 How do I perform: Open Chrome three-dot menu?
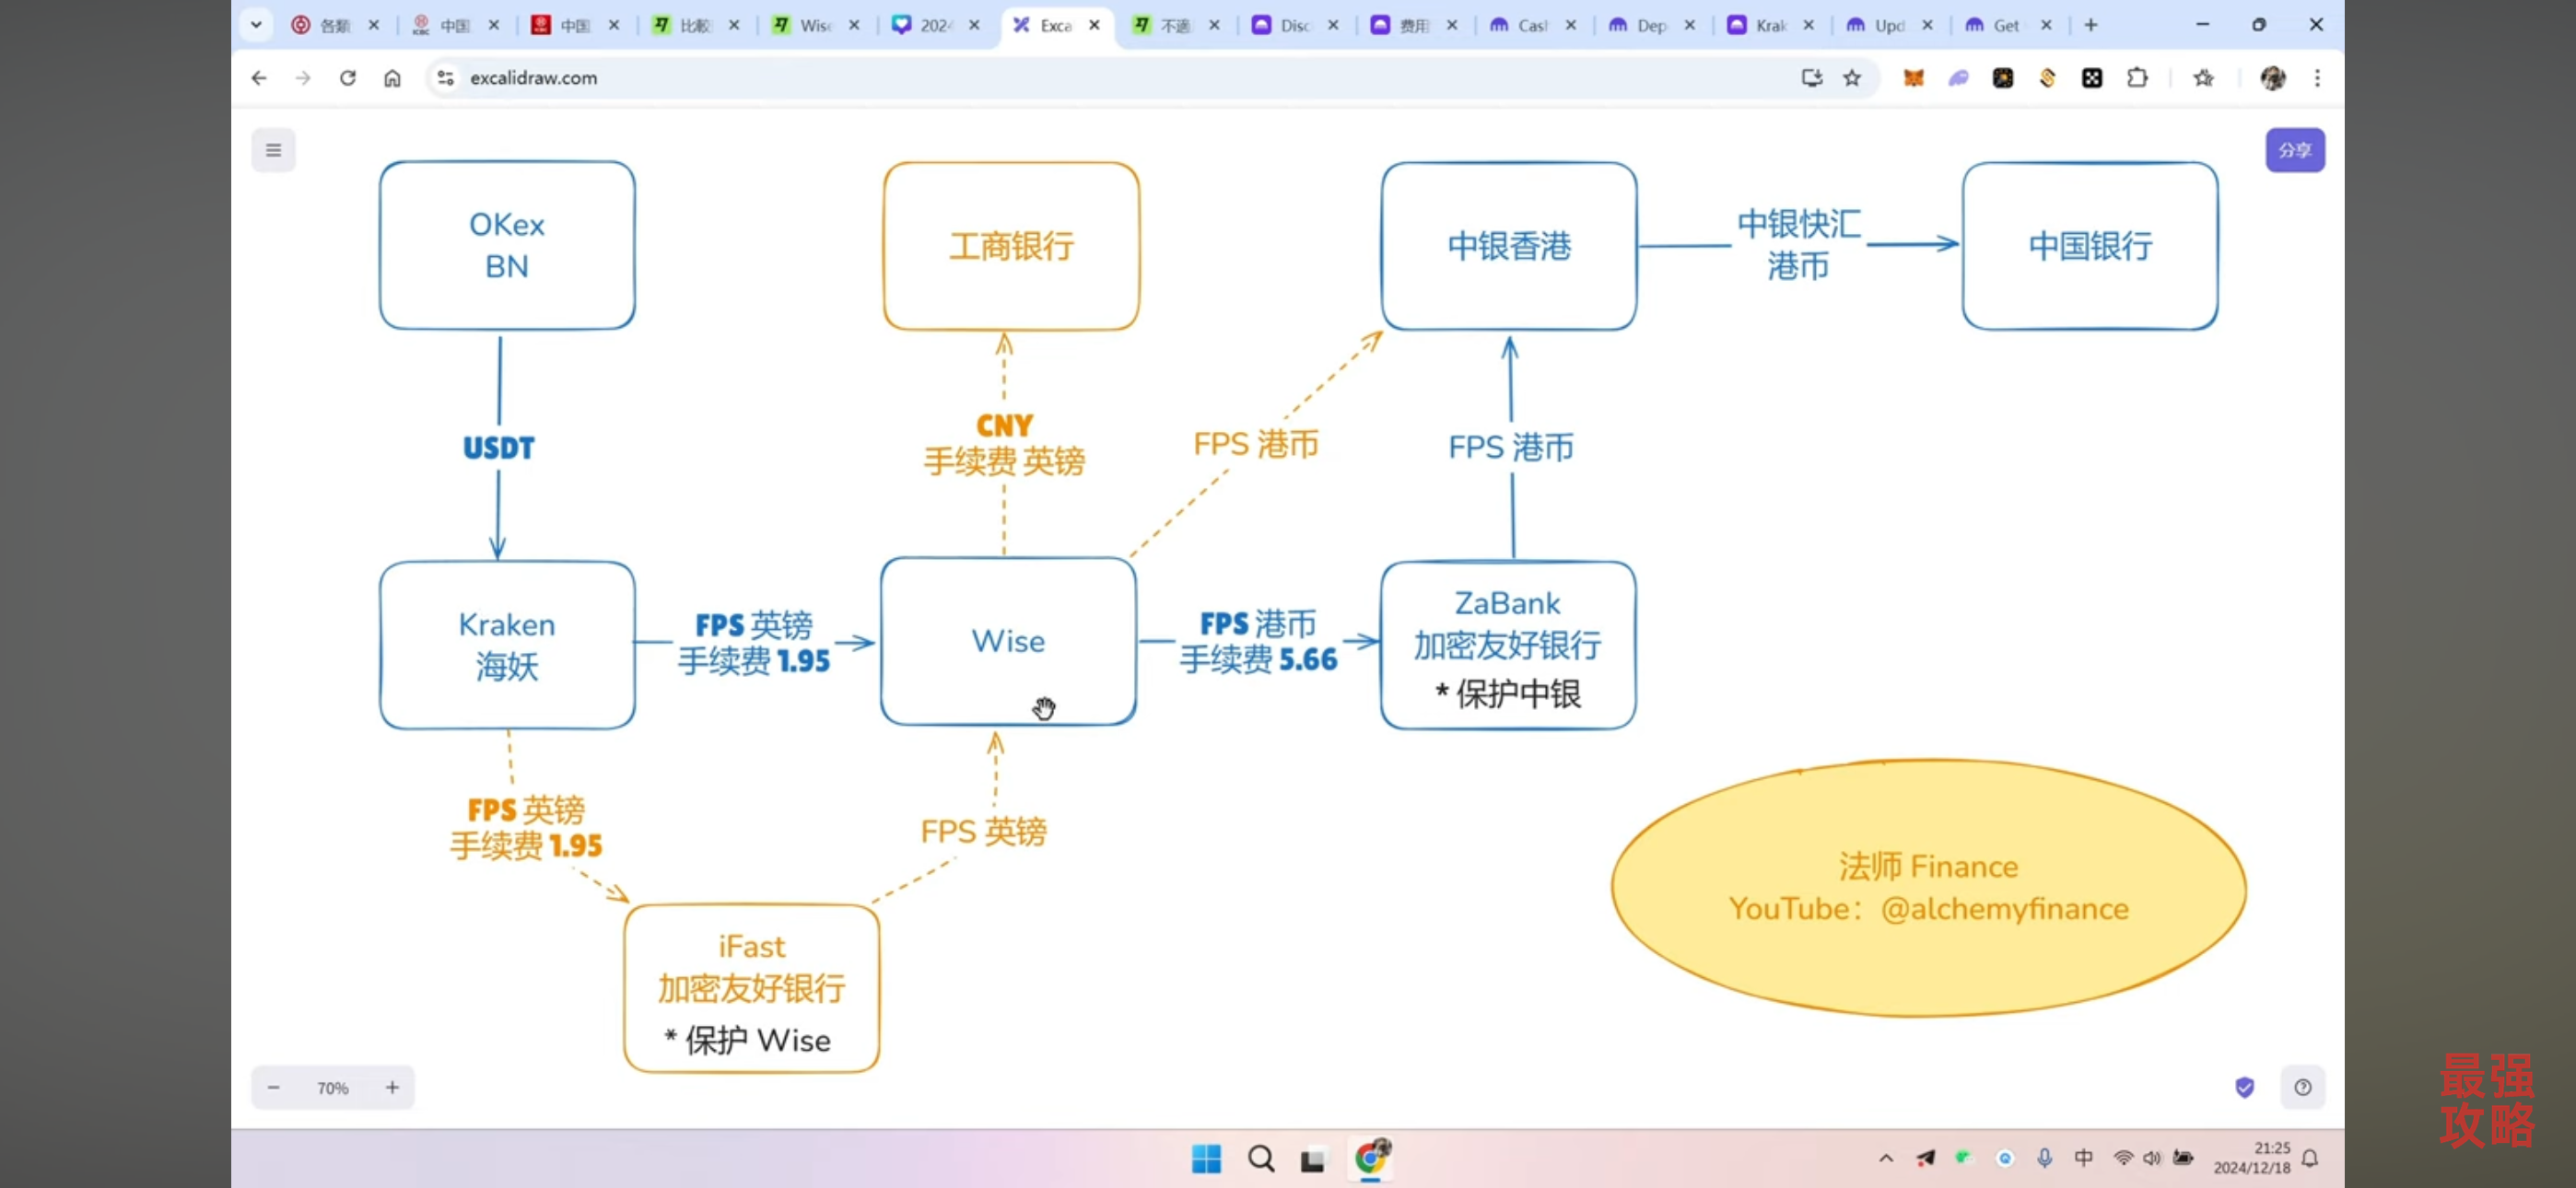tap(2317, 78)
